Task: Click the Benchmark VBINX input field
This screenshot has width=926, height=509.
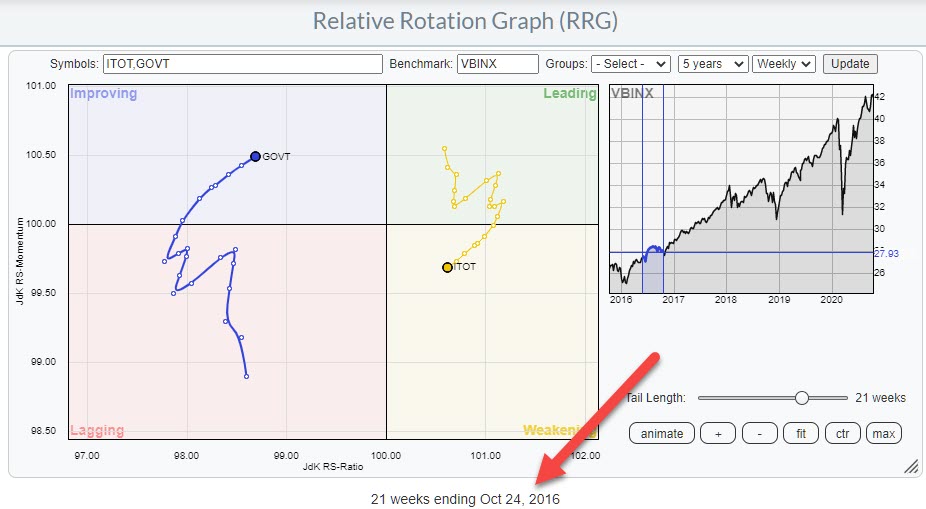Action: (x=497, y=64)
